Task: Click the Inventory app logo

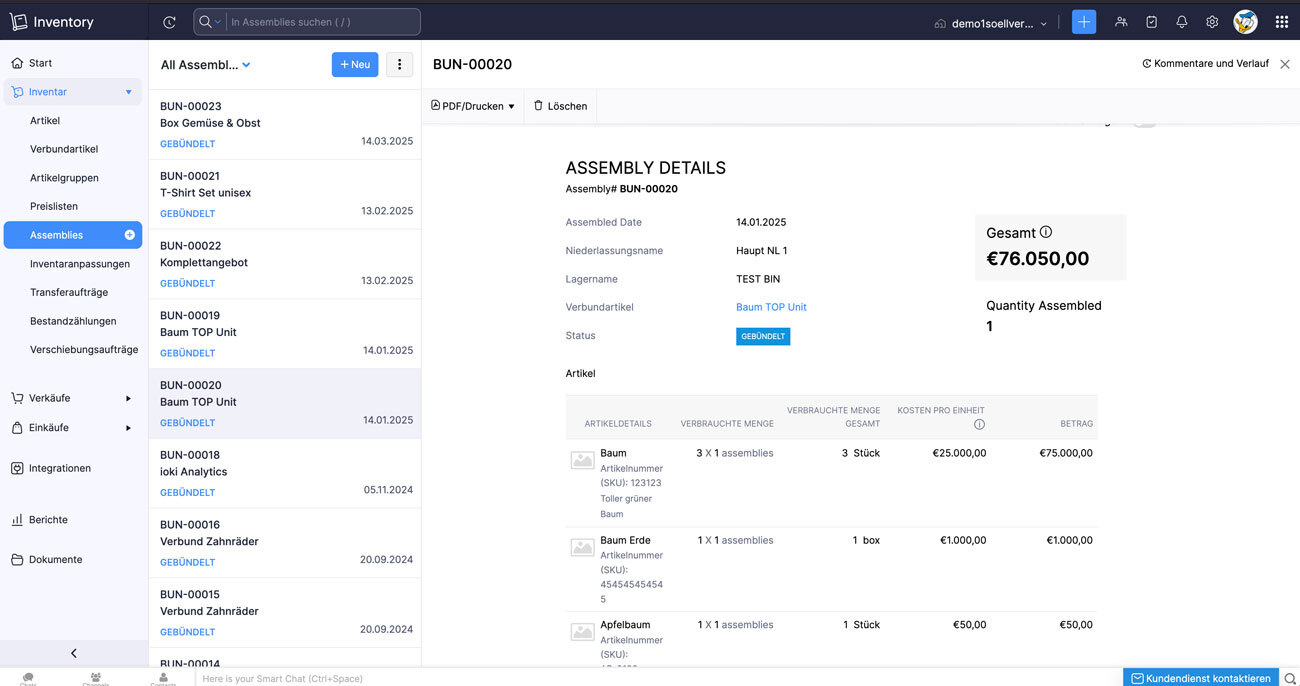Action: (x=52, y=22)
